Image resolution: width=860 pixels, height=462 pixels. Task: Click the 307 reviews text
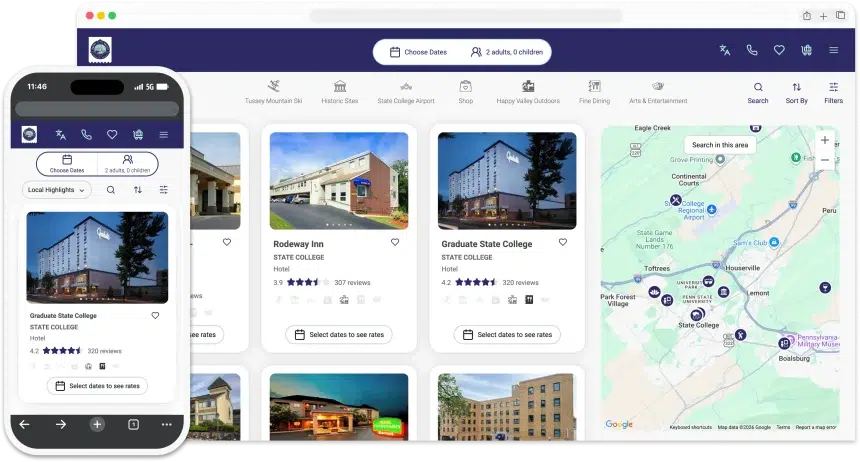[x=352, y=283]
